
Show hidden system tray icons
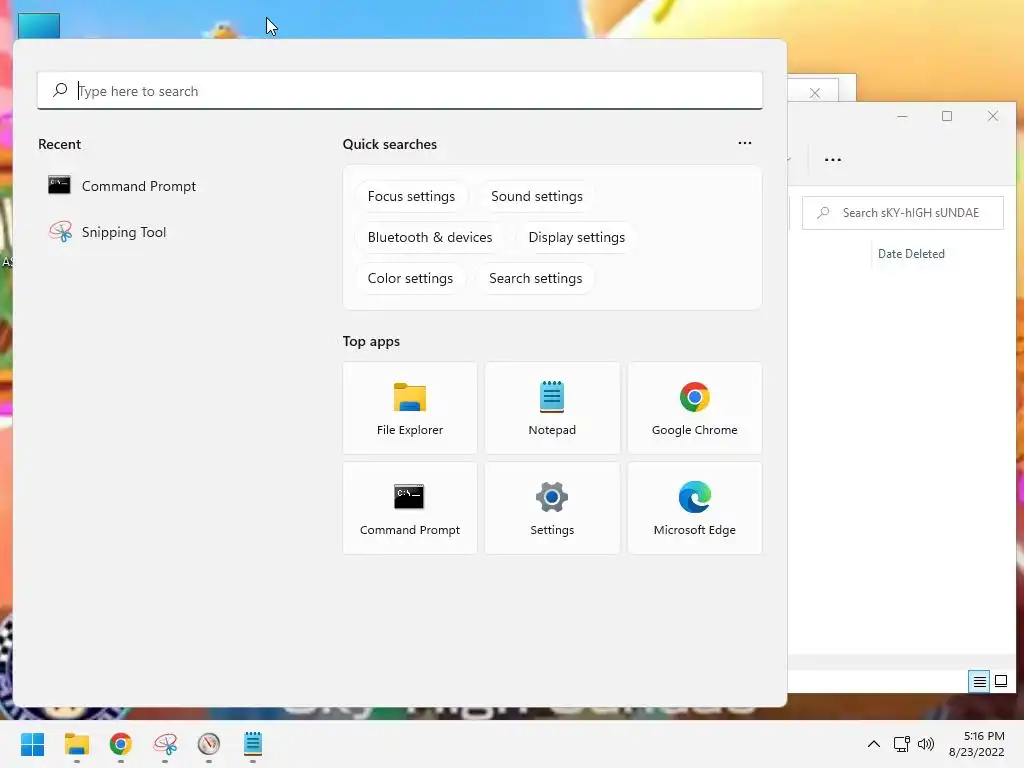874,744
